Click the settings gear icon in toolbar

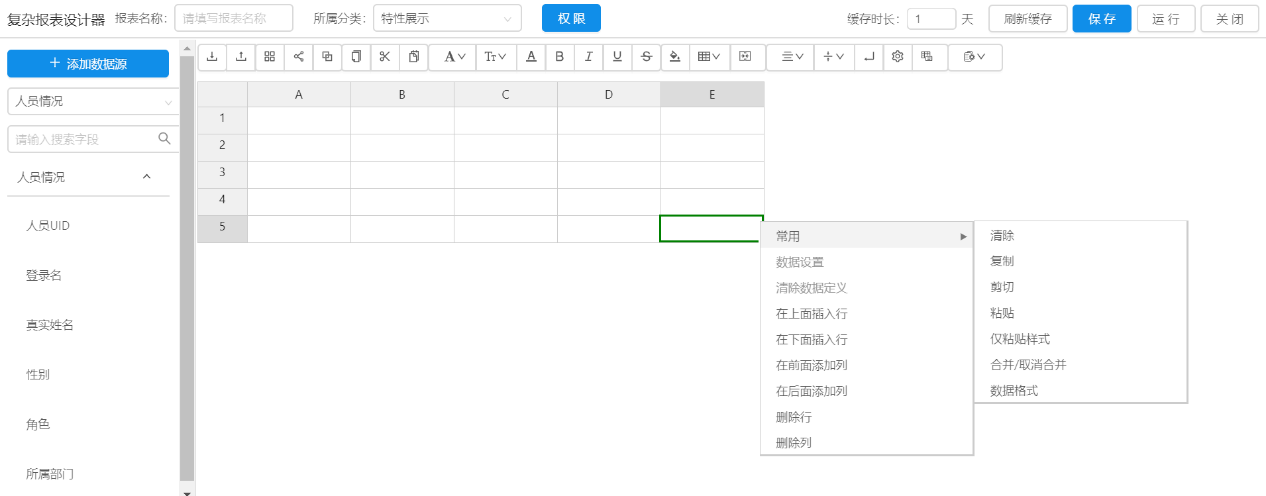898,57
